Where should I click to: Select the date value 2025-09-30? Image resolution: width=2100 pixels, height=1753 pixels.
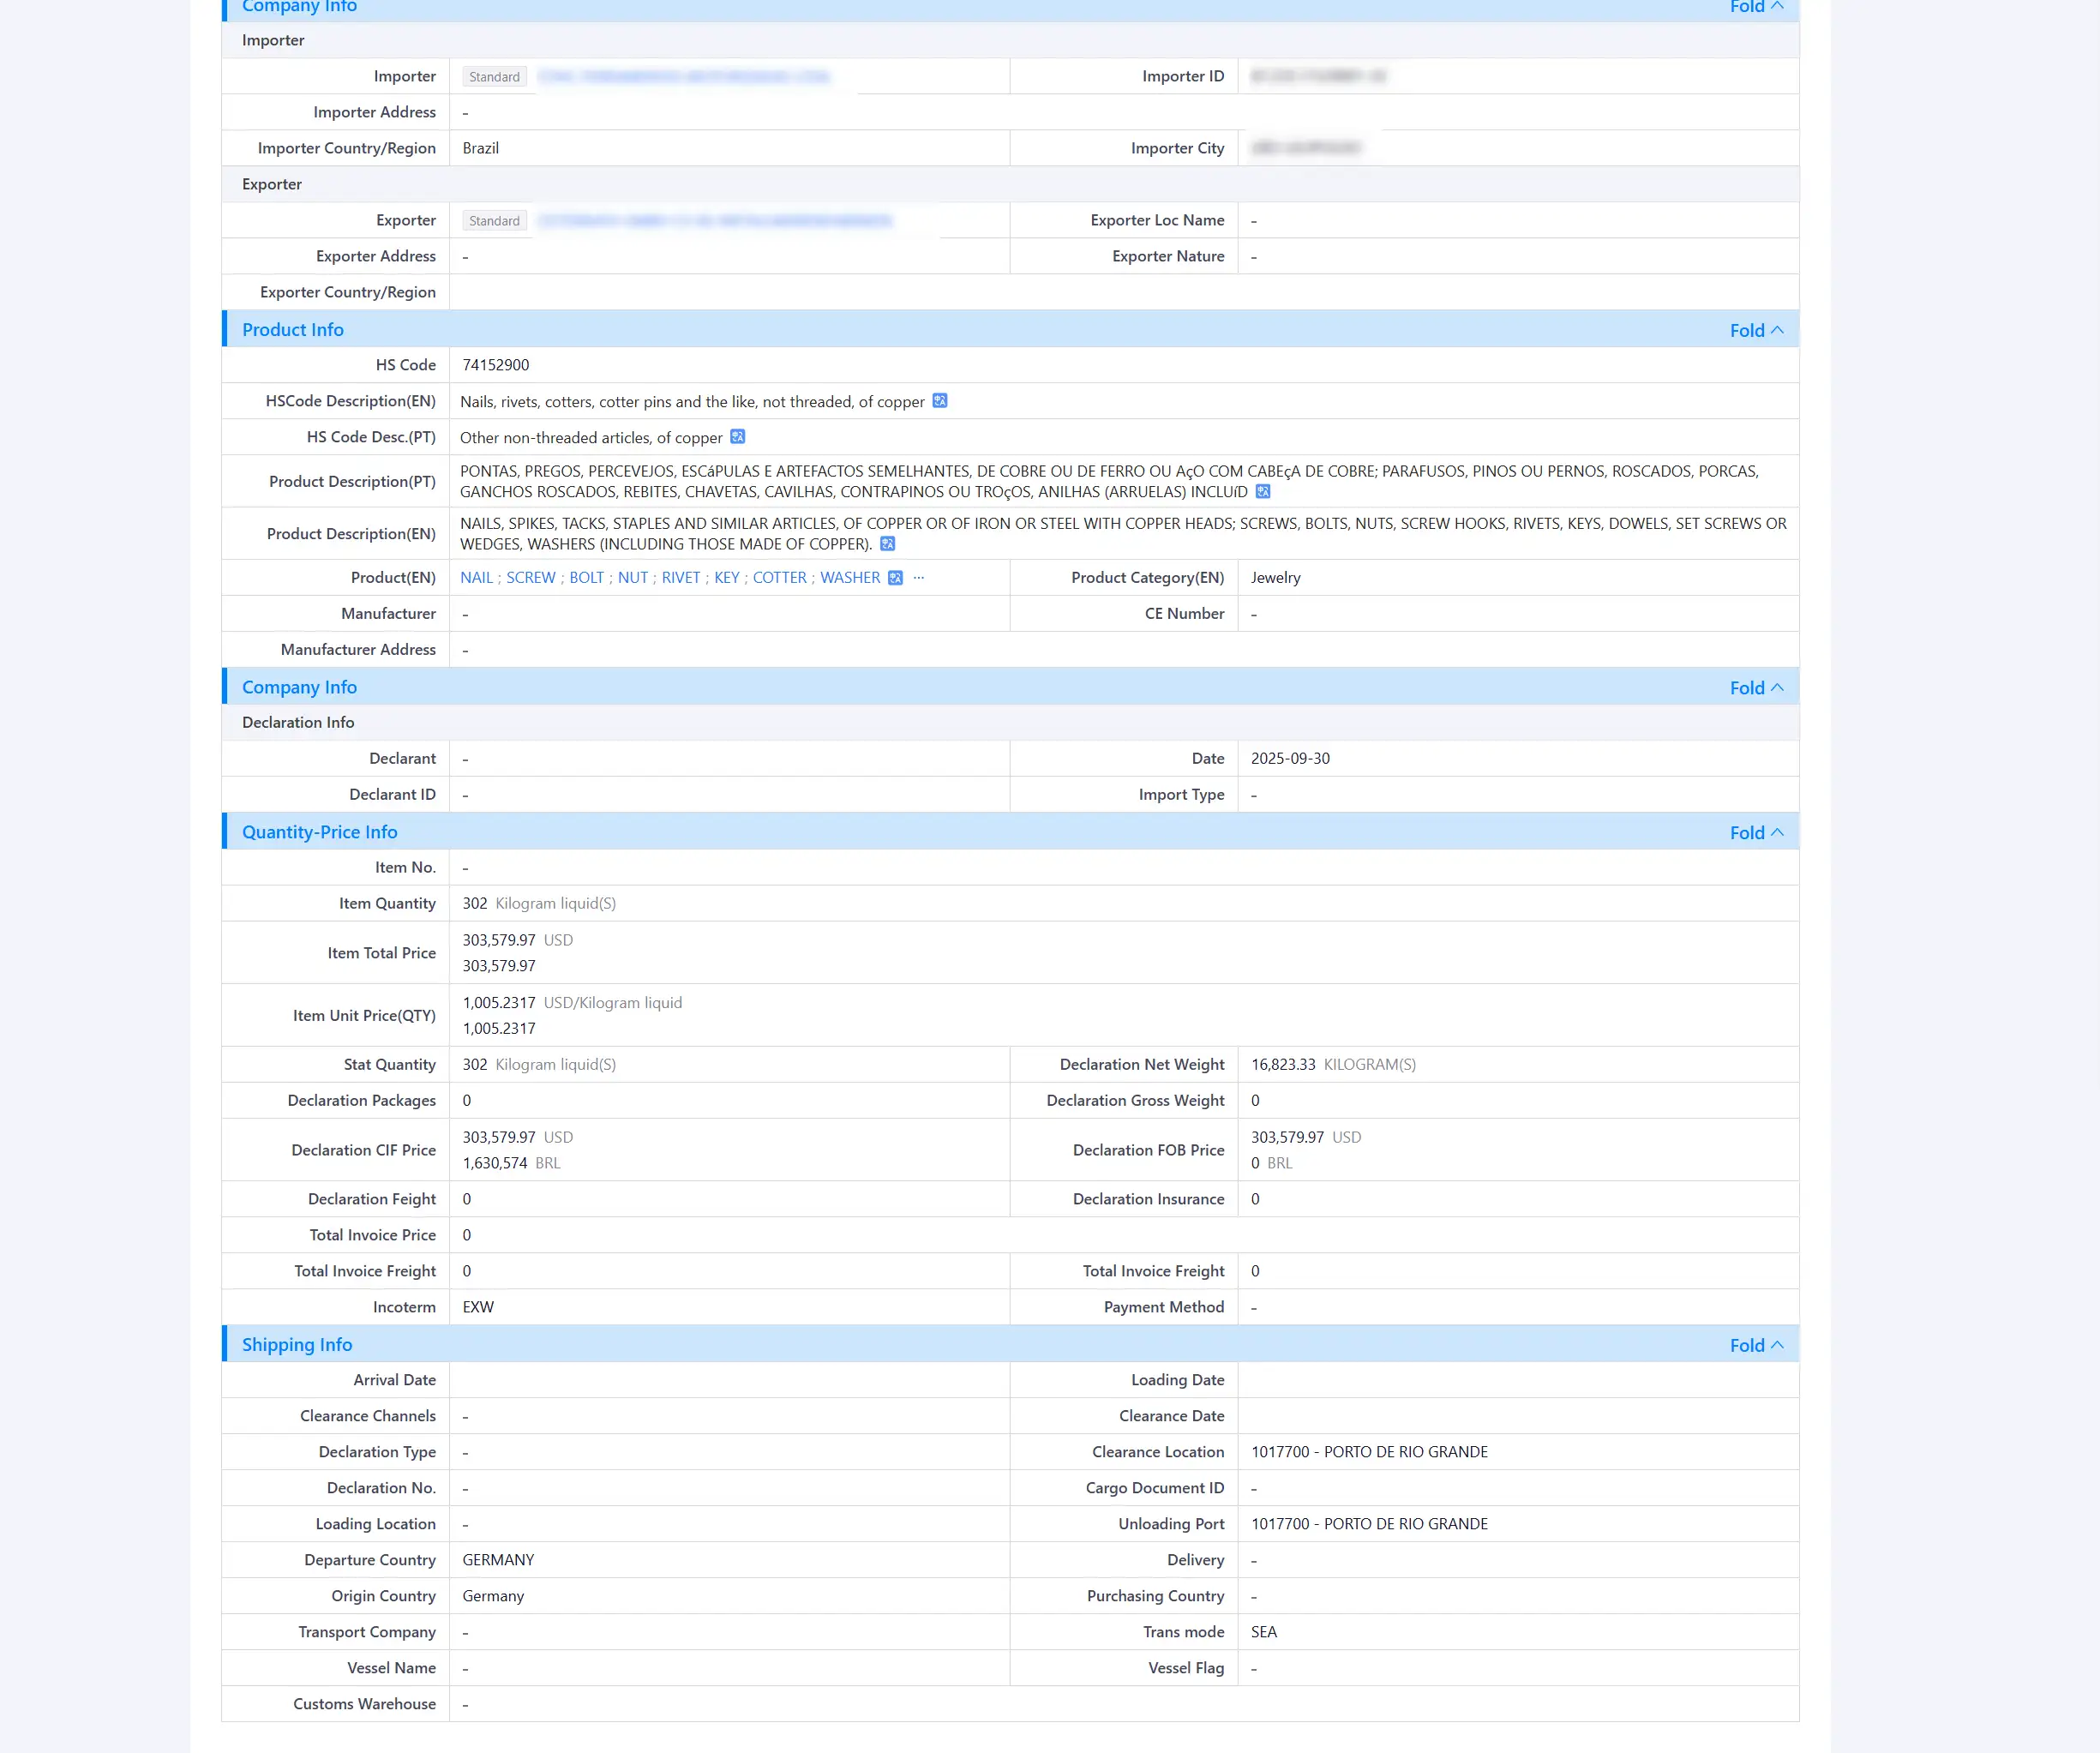point(1289,759)
